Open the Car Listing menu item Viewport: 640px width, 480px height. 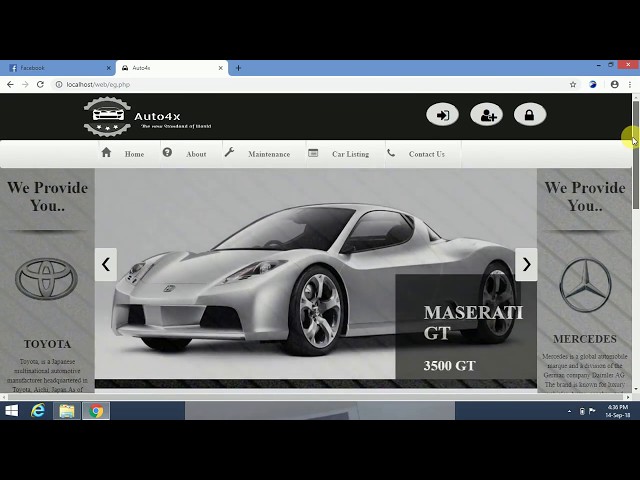click(350, 154)
